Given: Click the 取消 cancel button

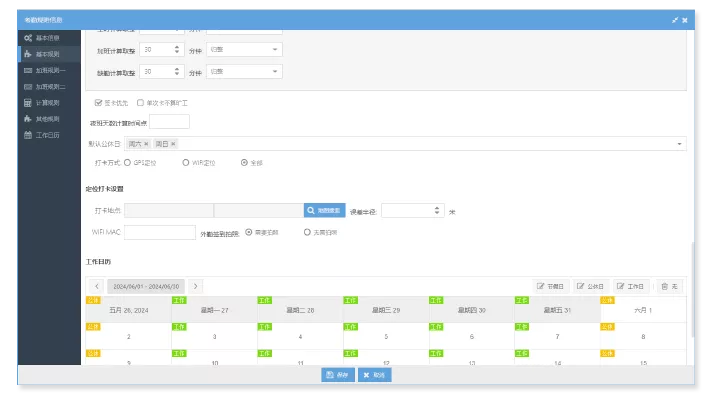Looking at the screenshot, I should pyautogui.click(x=375, y=375).
